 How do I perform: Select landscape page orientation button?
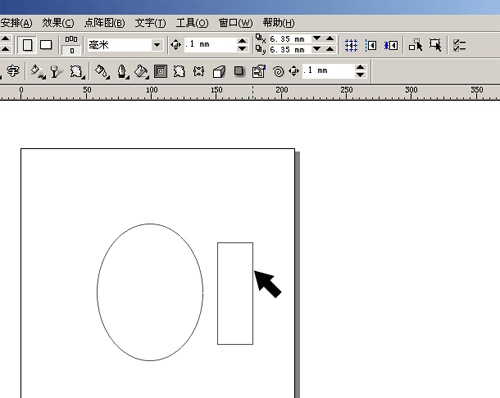pos(46,45)
